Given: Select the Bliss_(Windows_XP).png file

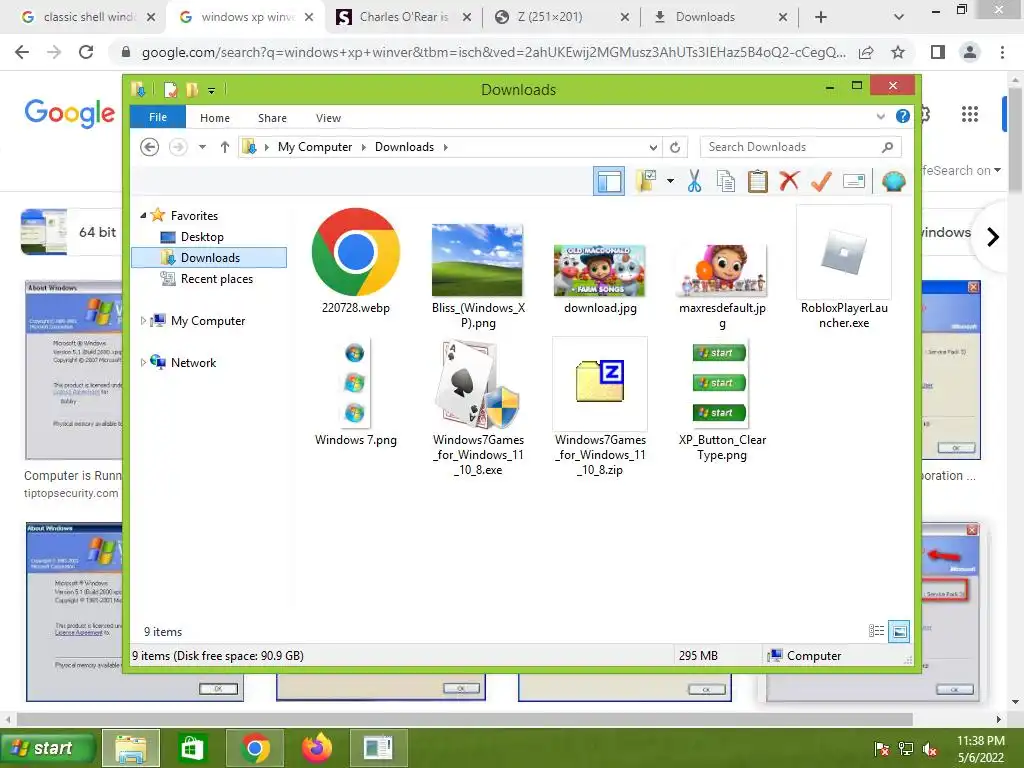Looking at the screenshot, I should point(478,276).
